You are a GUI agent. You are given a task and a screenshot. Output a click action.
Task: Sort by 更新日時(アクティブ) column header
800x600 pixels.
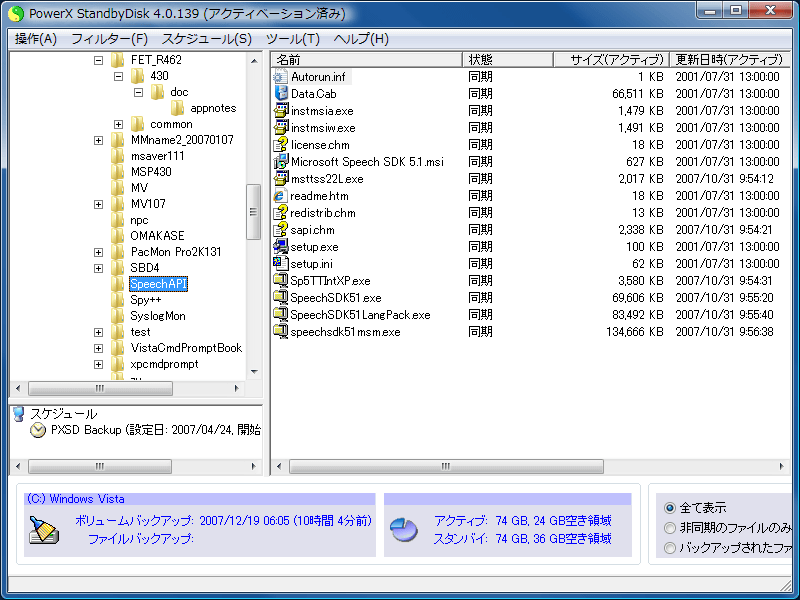click(x=729, y=60)
